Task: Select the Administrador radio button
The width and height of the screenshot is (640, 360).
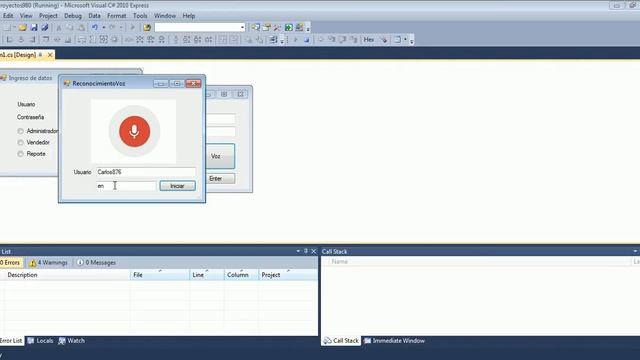Action: point(20,131)
